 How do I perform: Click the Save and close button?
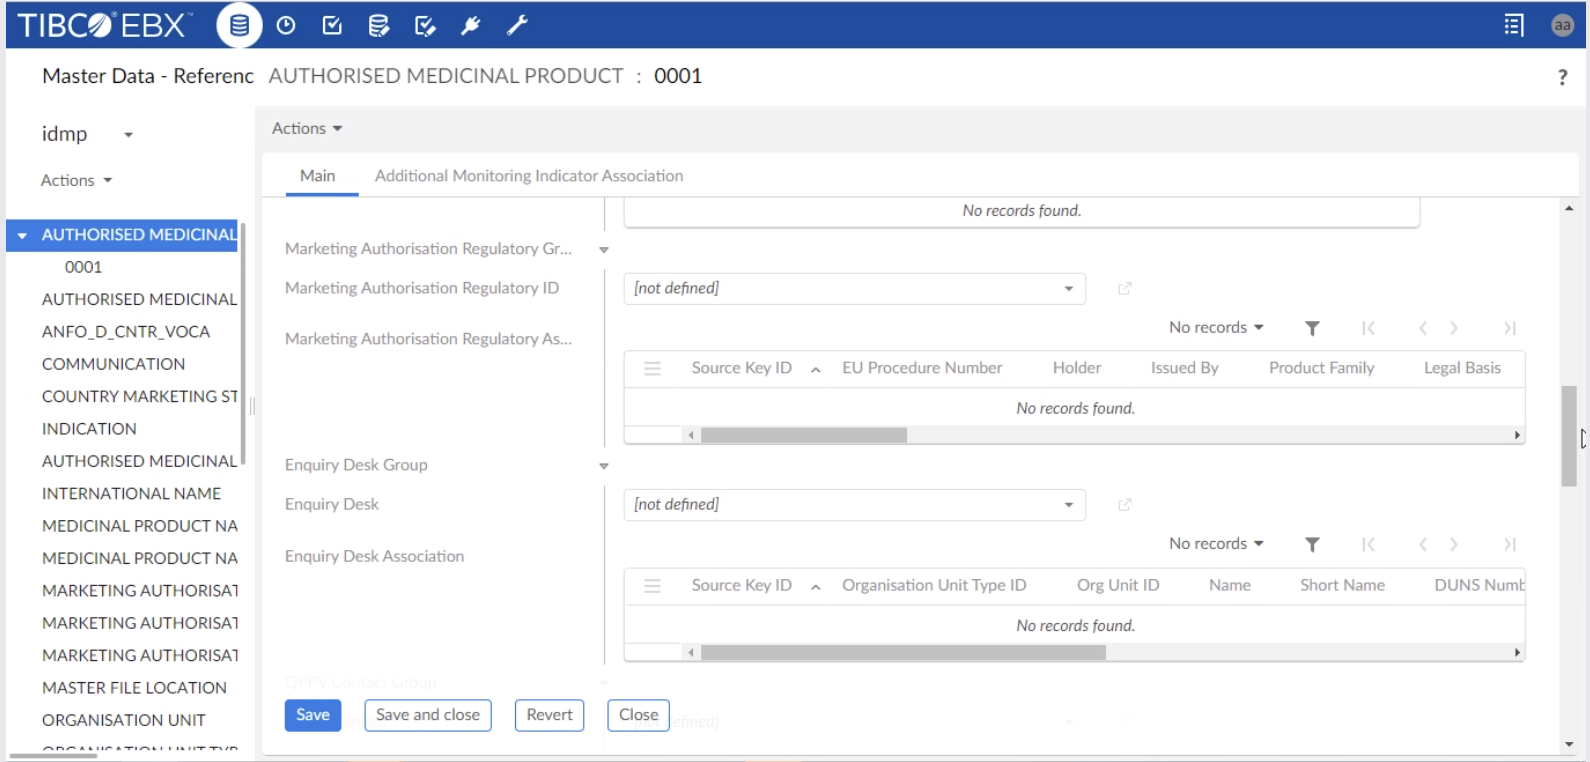(x=428, y=715)
